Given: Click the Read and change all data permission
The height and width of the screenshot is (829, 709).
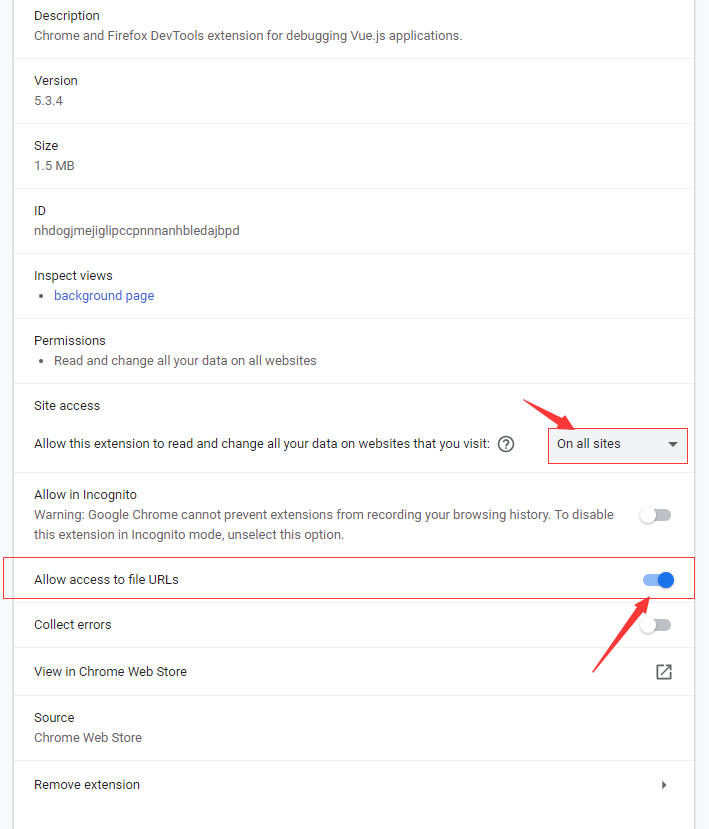Looking at the screenshot, I should [185, 361].
